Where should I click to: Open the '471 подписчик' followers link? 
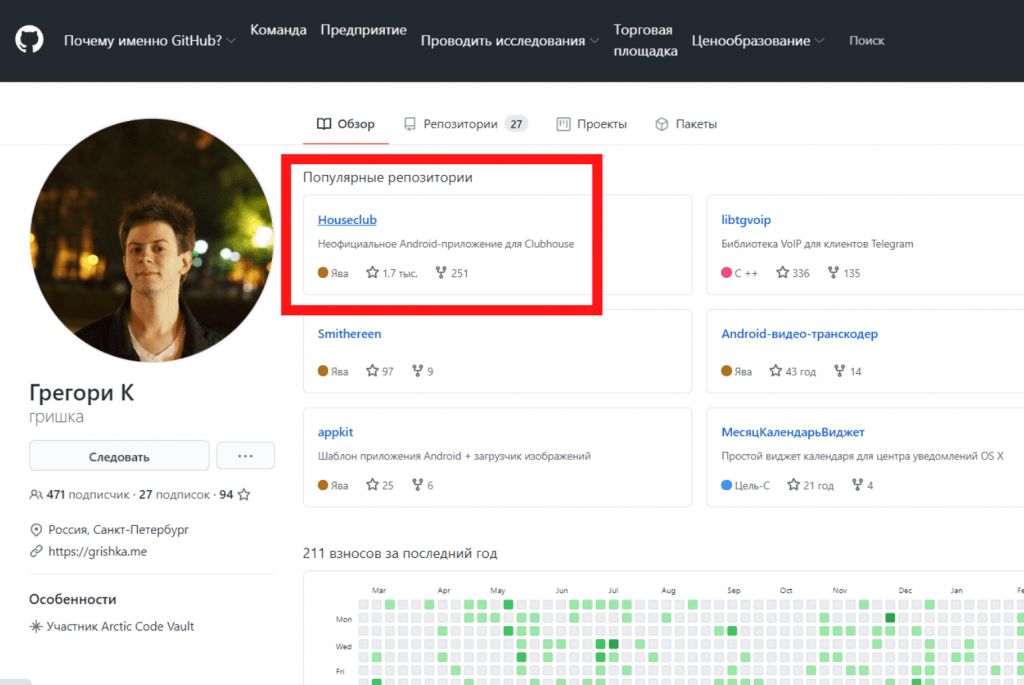coord(88,495)
